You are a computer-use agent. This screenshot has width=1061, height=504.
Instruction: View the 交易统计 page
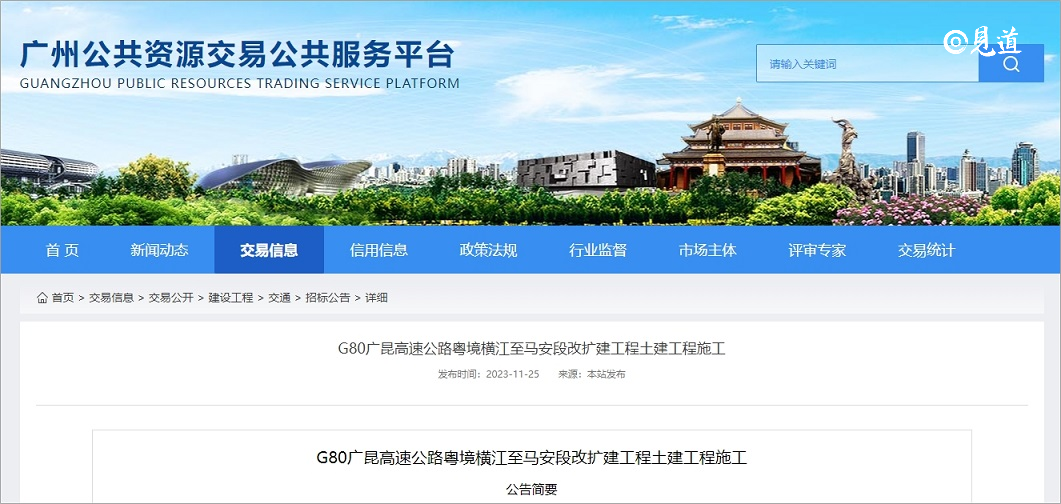(926, 250)
